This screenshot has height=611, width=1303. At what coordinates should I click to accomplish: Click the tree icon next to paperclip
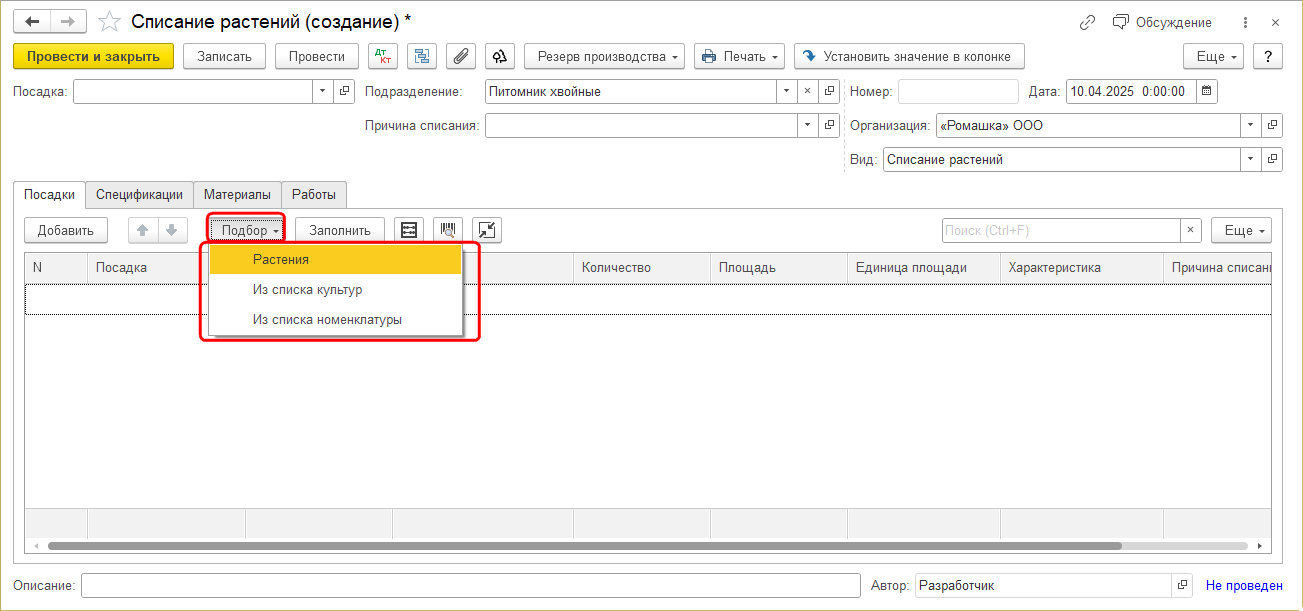(499, 57)
